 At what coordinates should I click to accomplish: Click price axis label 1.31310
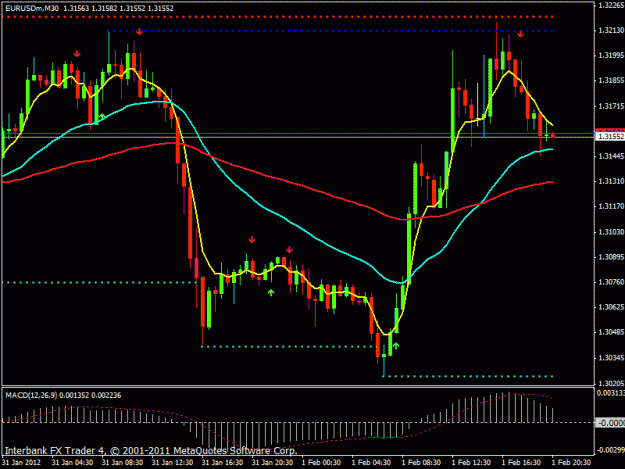point(611,181)
